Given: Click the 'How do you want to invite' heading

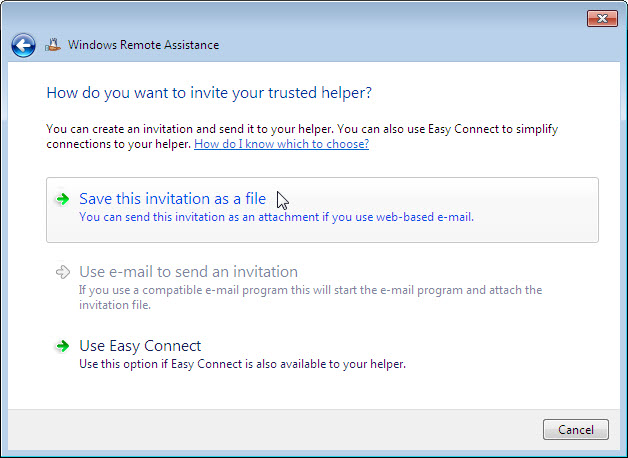Looking at the screenshot, I should point(209,93).
